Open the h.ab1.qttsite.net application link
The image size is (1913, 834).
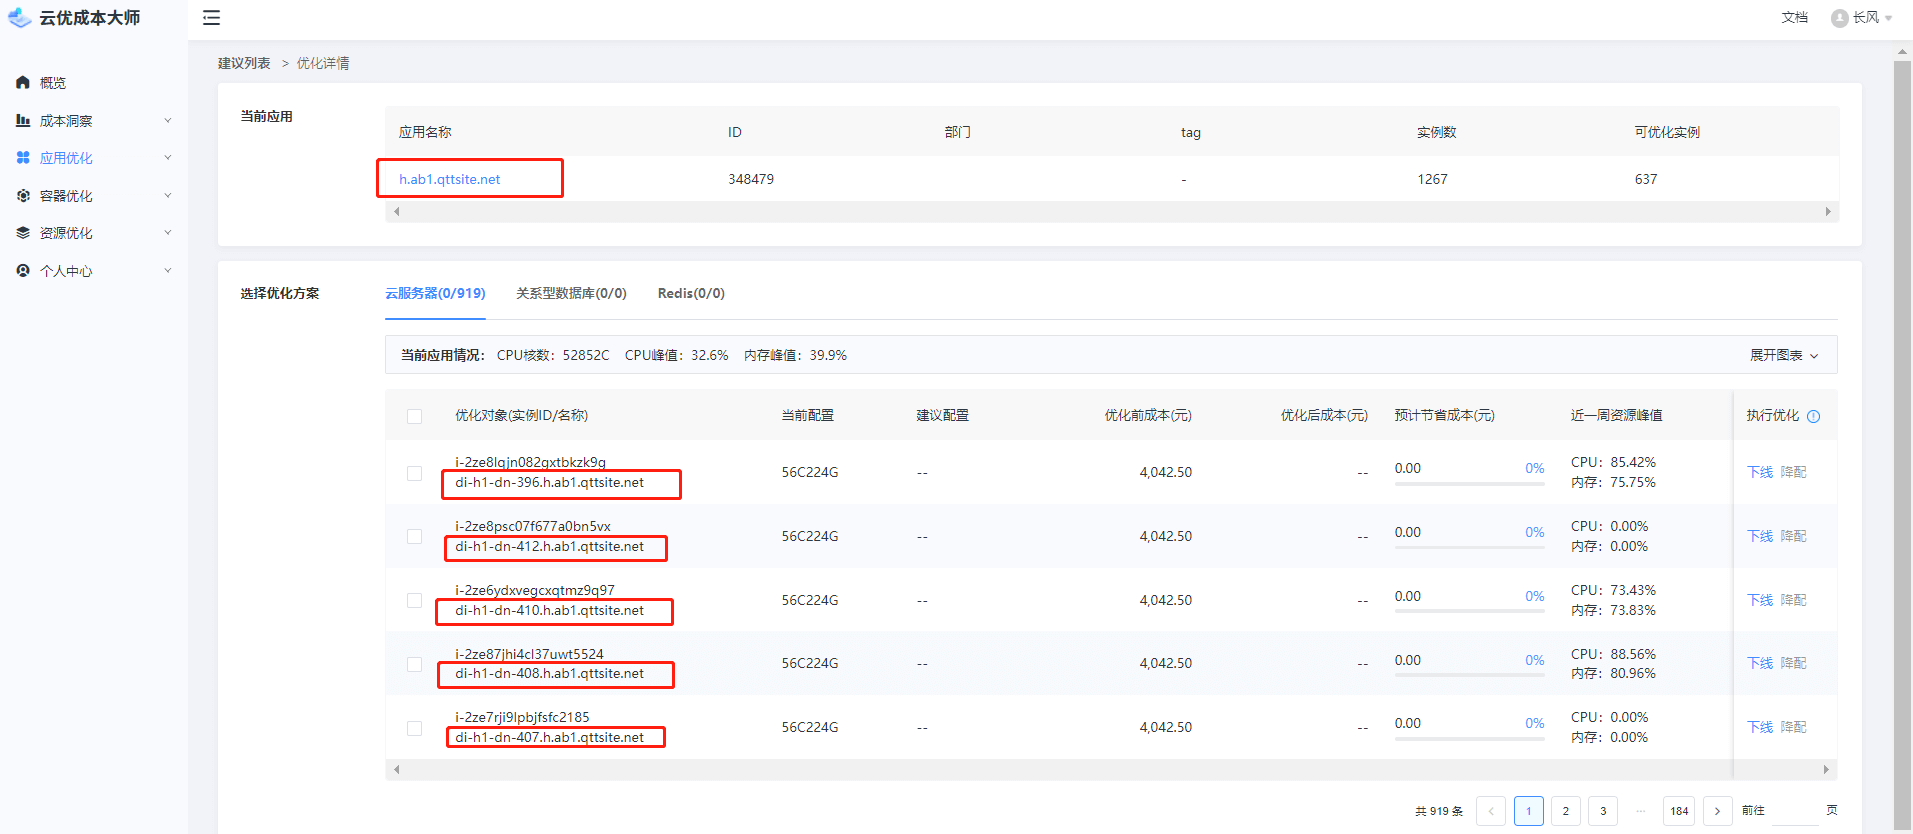tap(449, 179)
